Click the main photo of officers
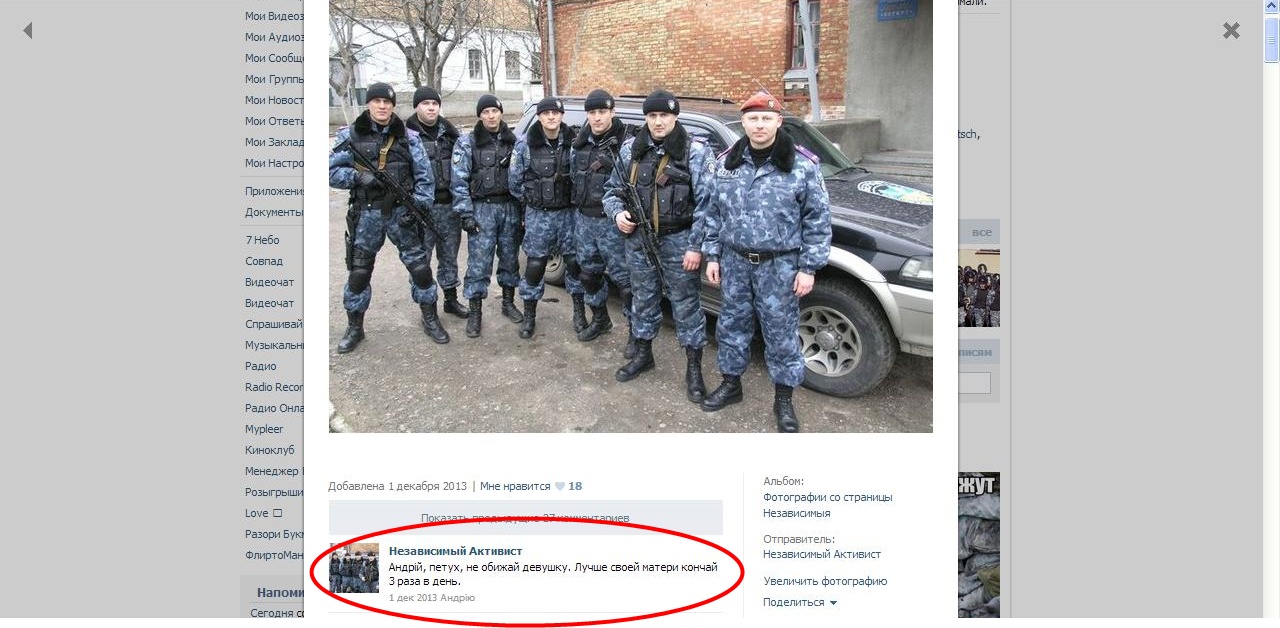This screenshot has width=1280, height=628. 631,216
